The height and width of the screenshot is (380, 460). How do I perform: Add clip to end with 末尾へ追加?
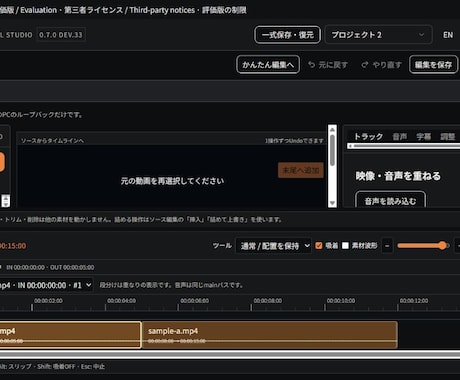pos(301,170)
